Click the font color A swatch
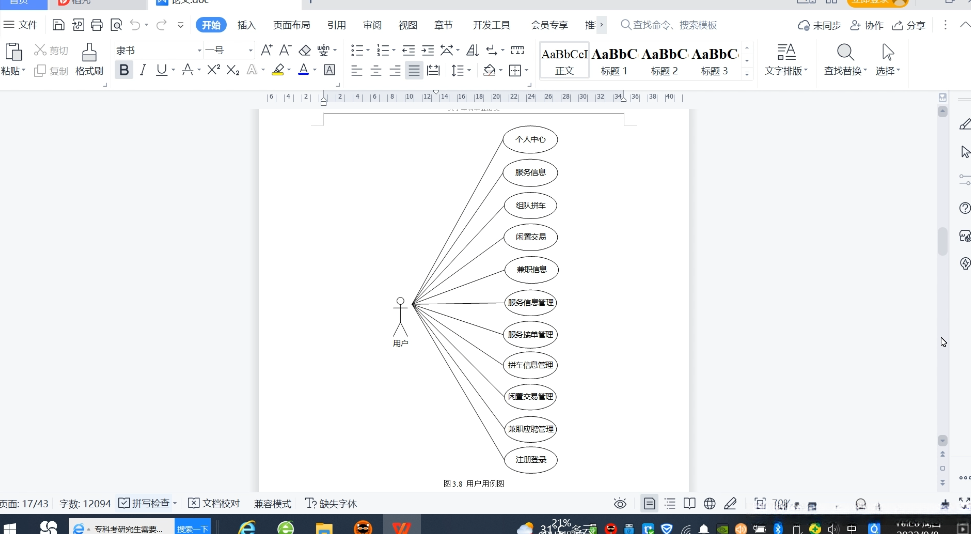The width and height of the screenshot is (971, 534). pyautogui.click(x=303, y=70)
